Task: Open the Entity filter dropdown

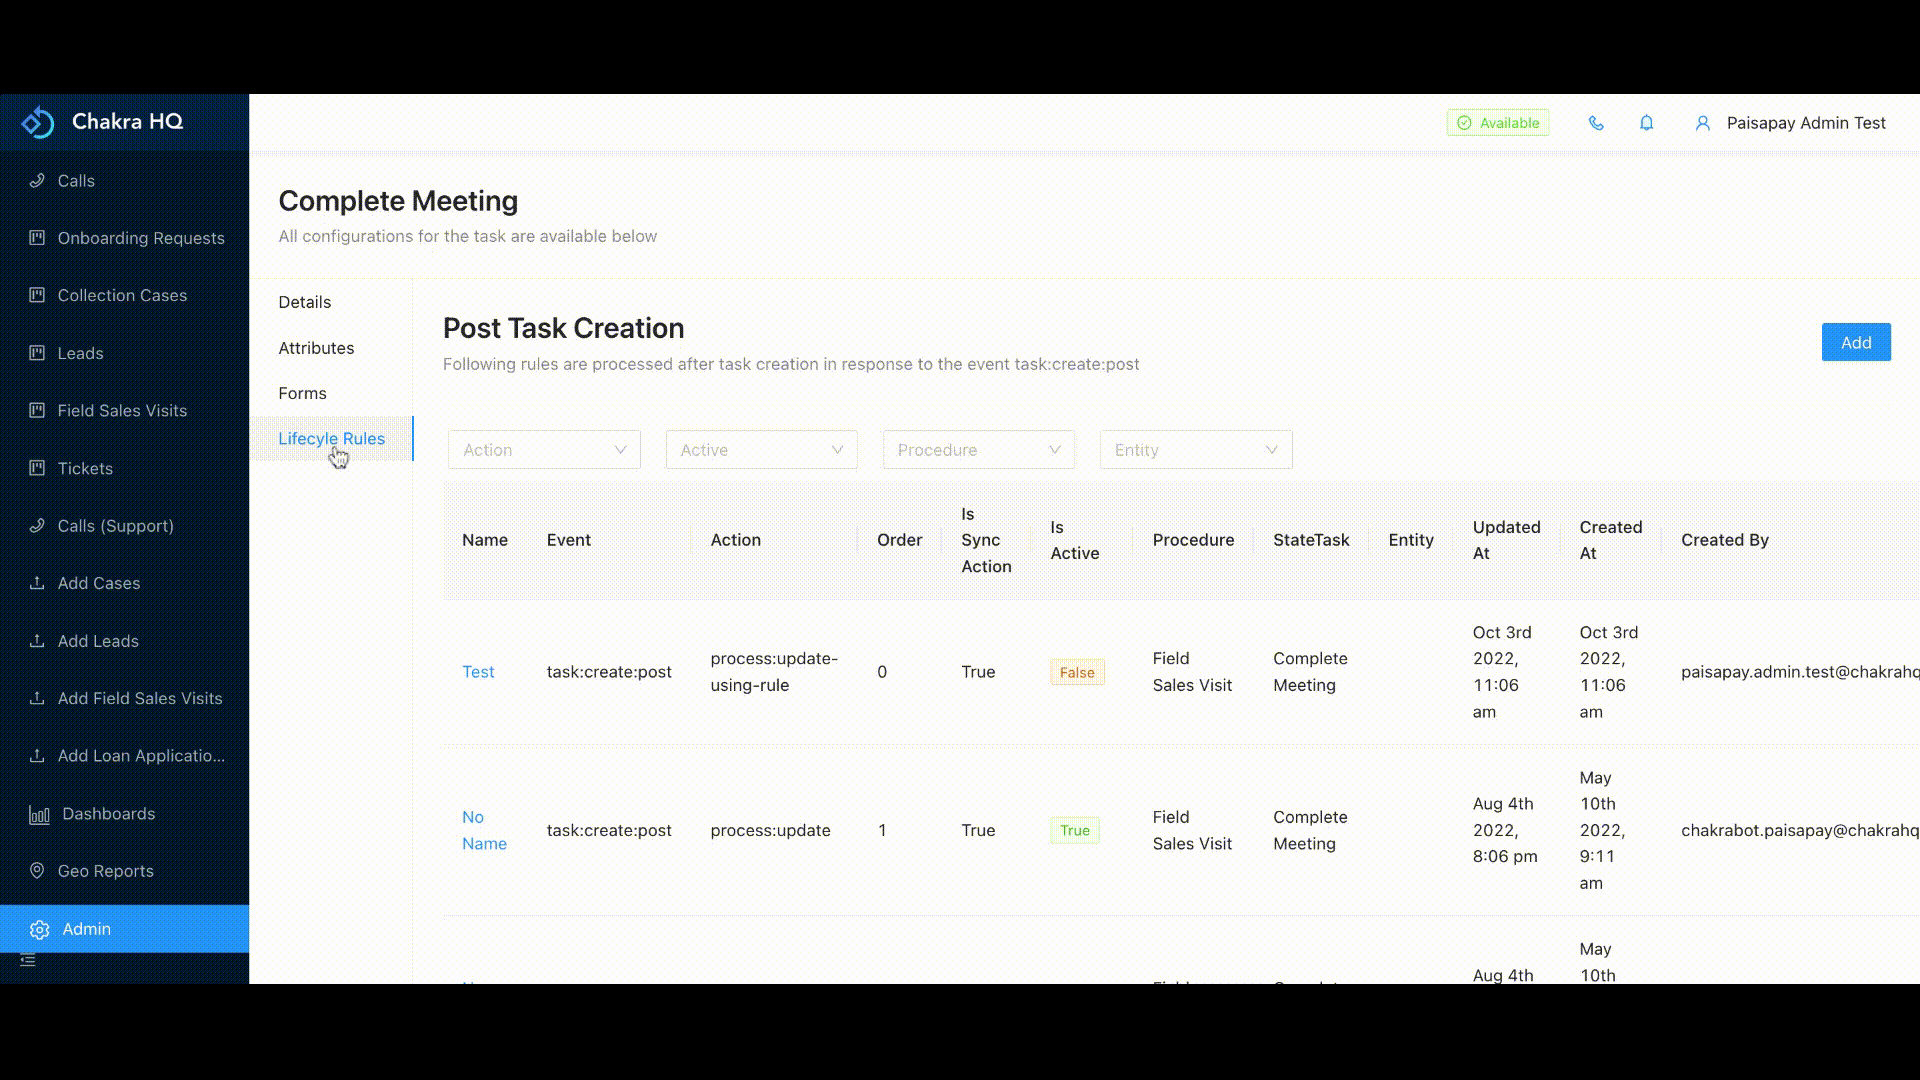Action: point(1196,450)
